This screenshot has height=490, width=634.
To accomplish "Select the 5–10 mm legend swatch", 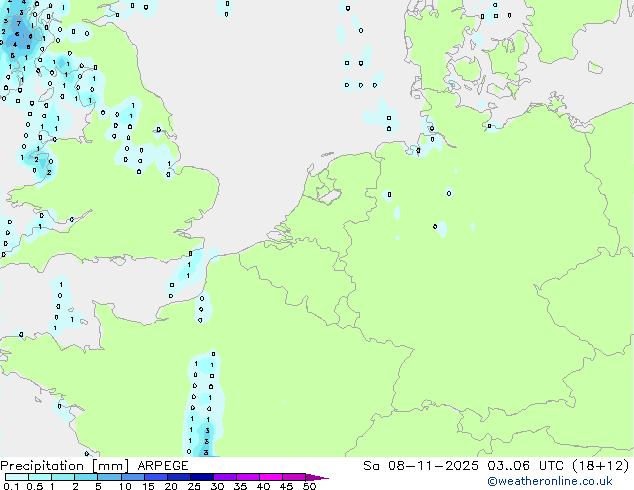I will 109,477.
